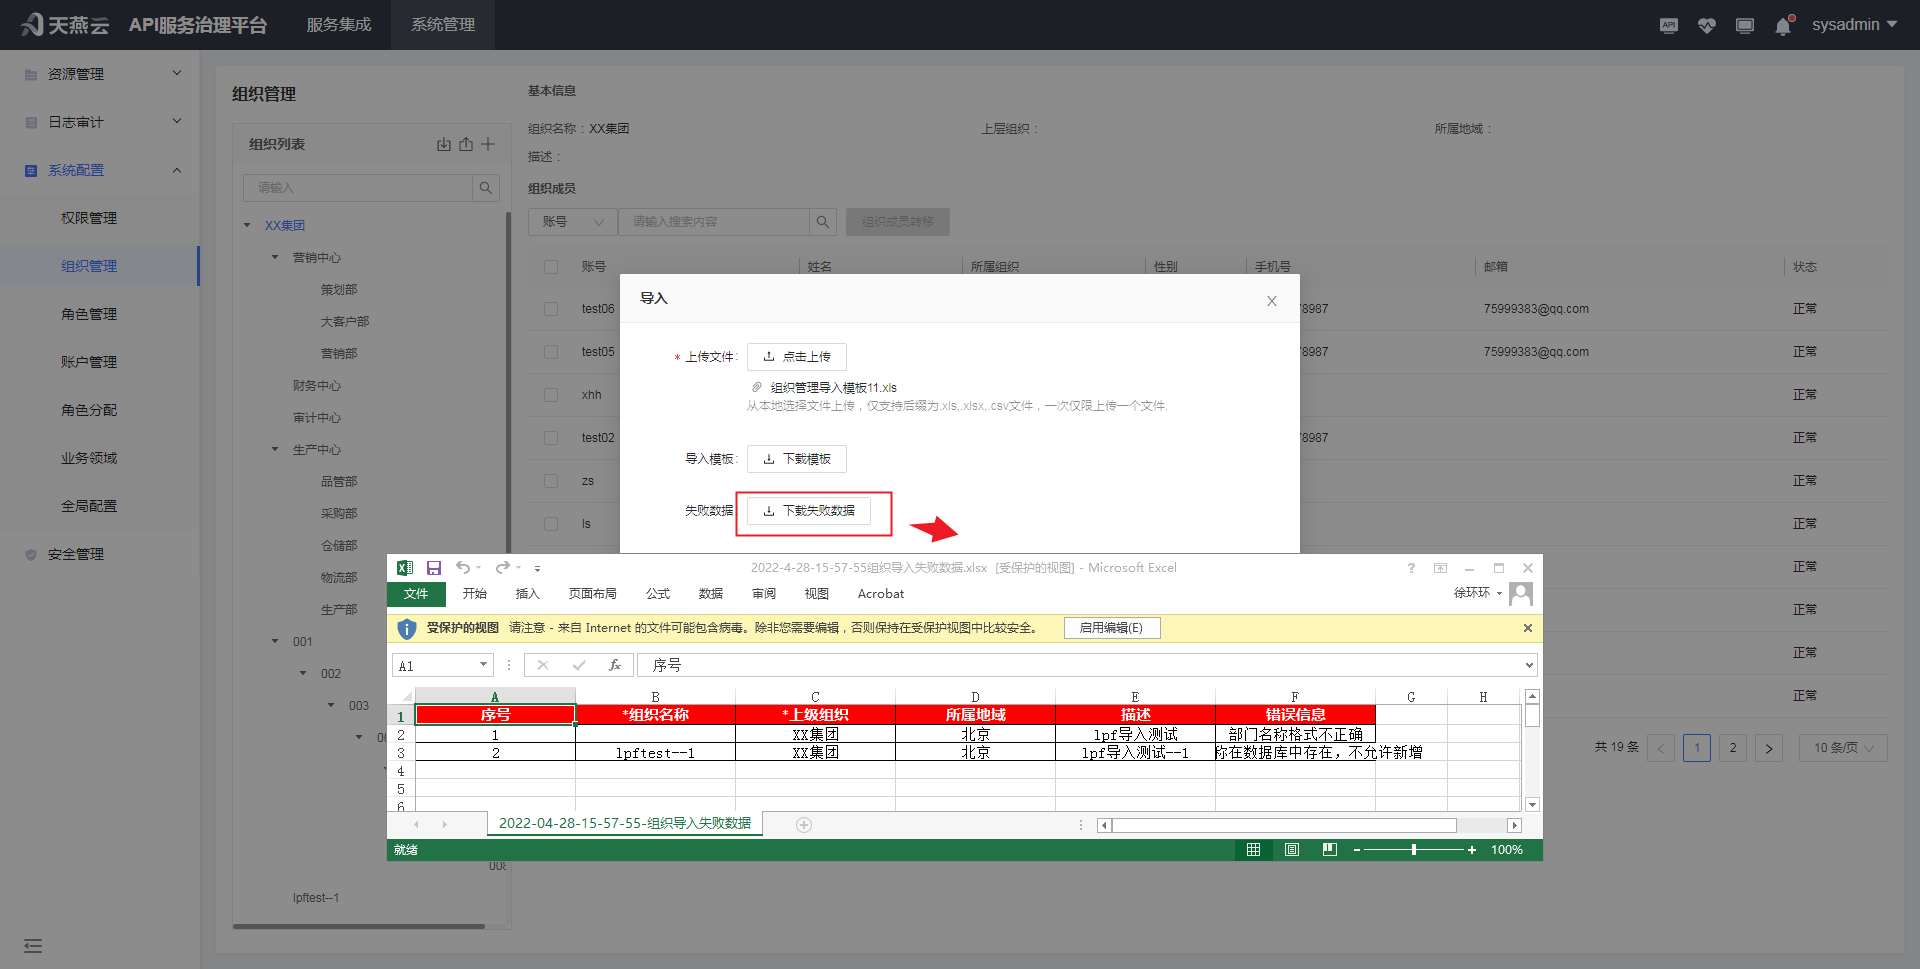Screen dimensions: 1920x969
Task: Click the new sheet plus icon
Action: [x=804, y=825]
